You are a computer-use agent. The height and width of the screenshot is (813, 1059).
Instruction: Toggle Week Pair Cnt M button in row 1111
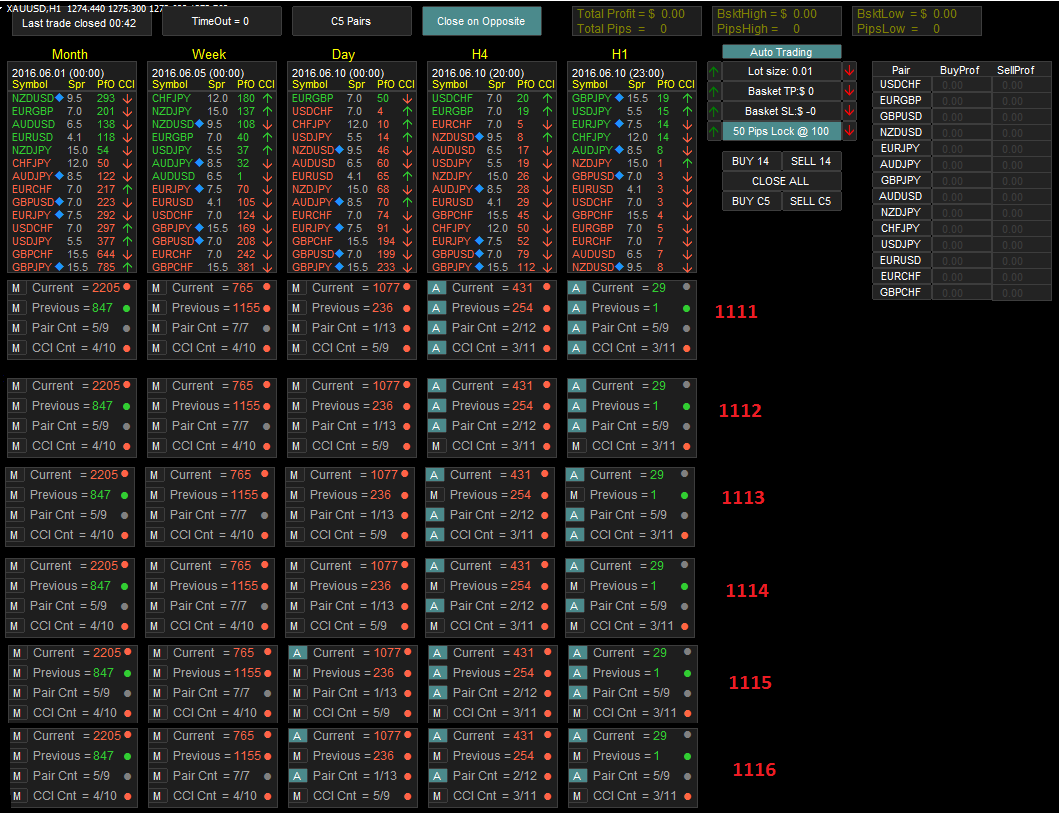[x=156, y=328]
